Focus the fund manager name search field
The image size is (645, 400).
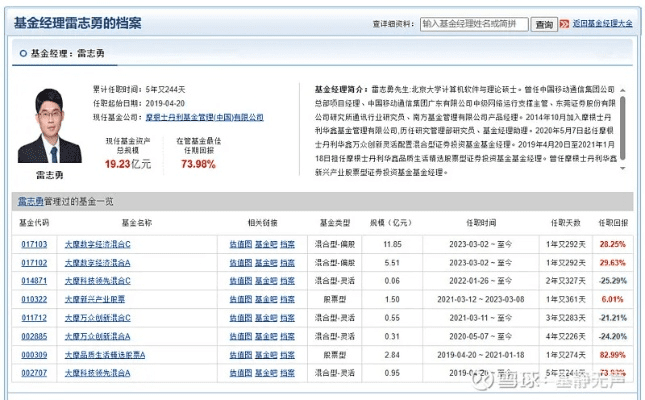473,23
